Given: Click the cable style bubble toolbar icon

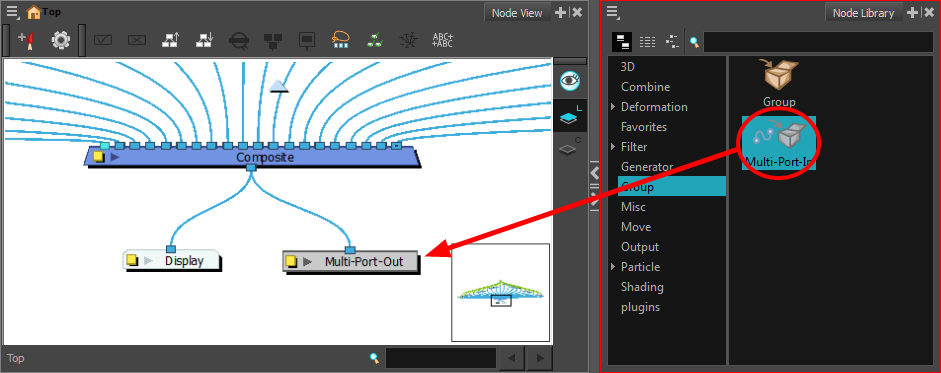Looking at the screenshot, I should pyautogui.click(x=341, y=40).
